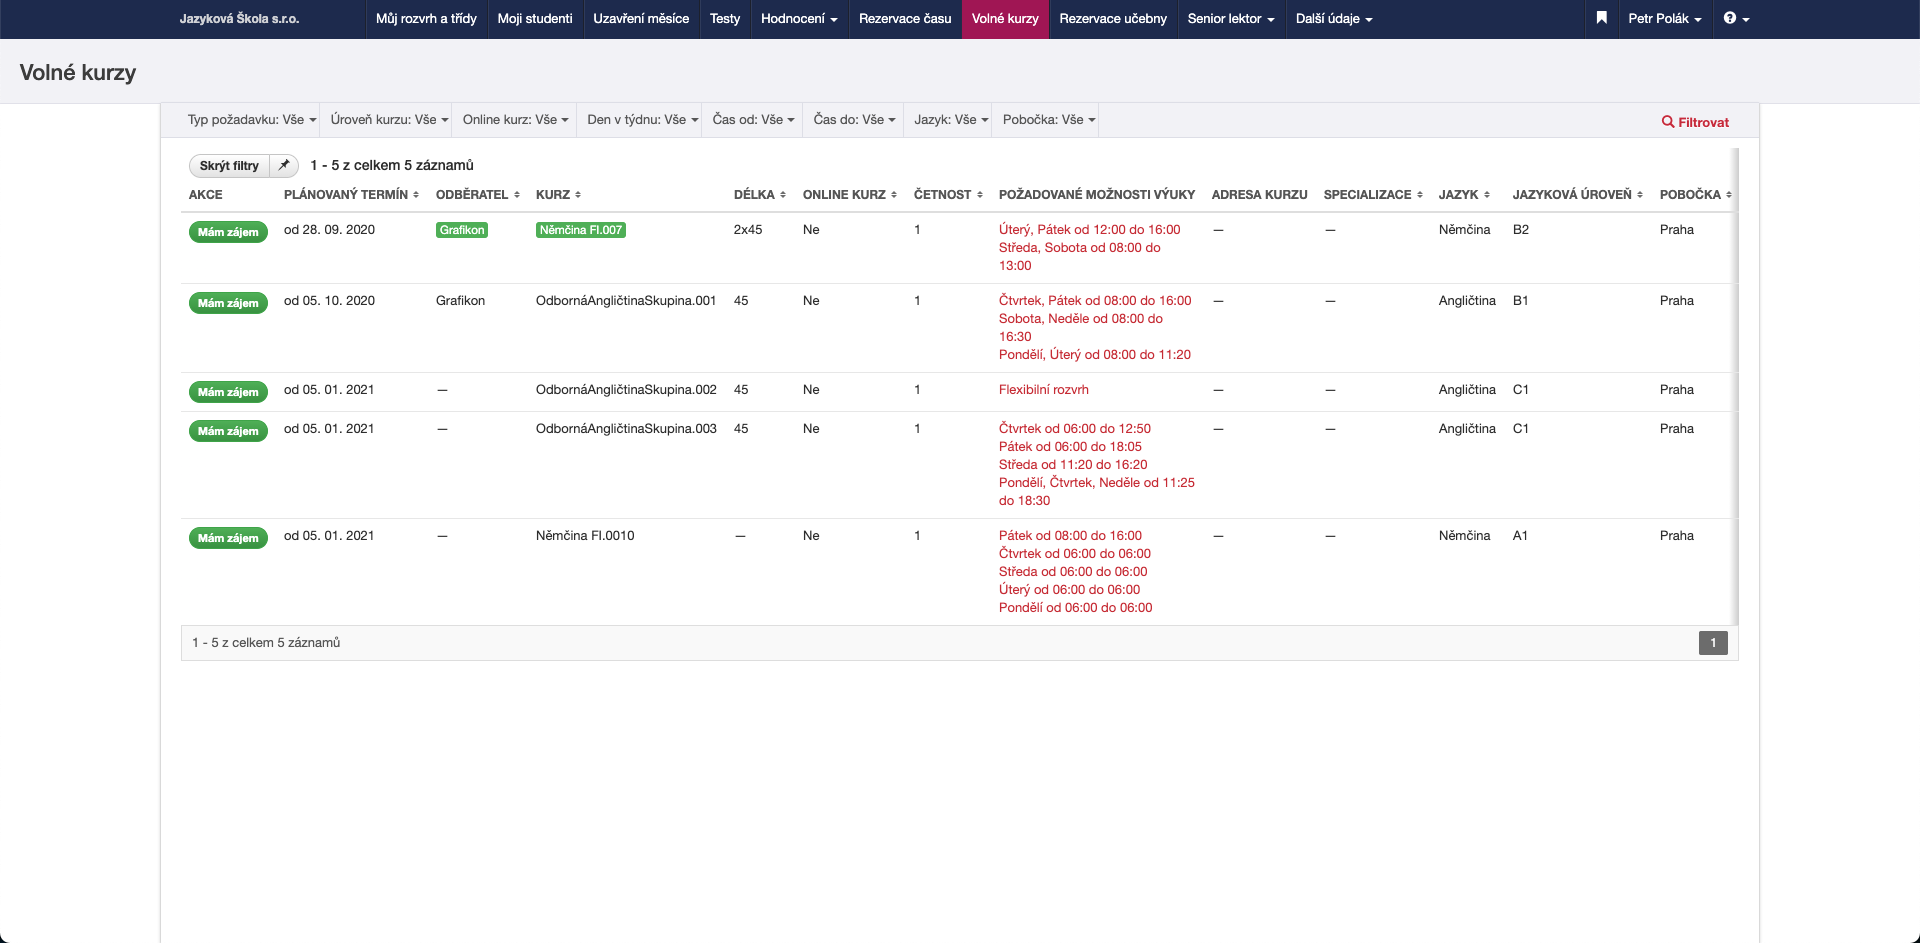Screen dimensions: 1920x943
Task: Click the pin icon next to Skrýt filtry
Action: point(284,165)
